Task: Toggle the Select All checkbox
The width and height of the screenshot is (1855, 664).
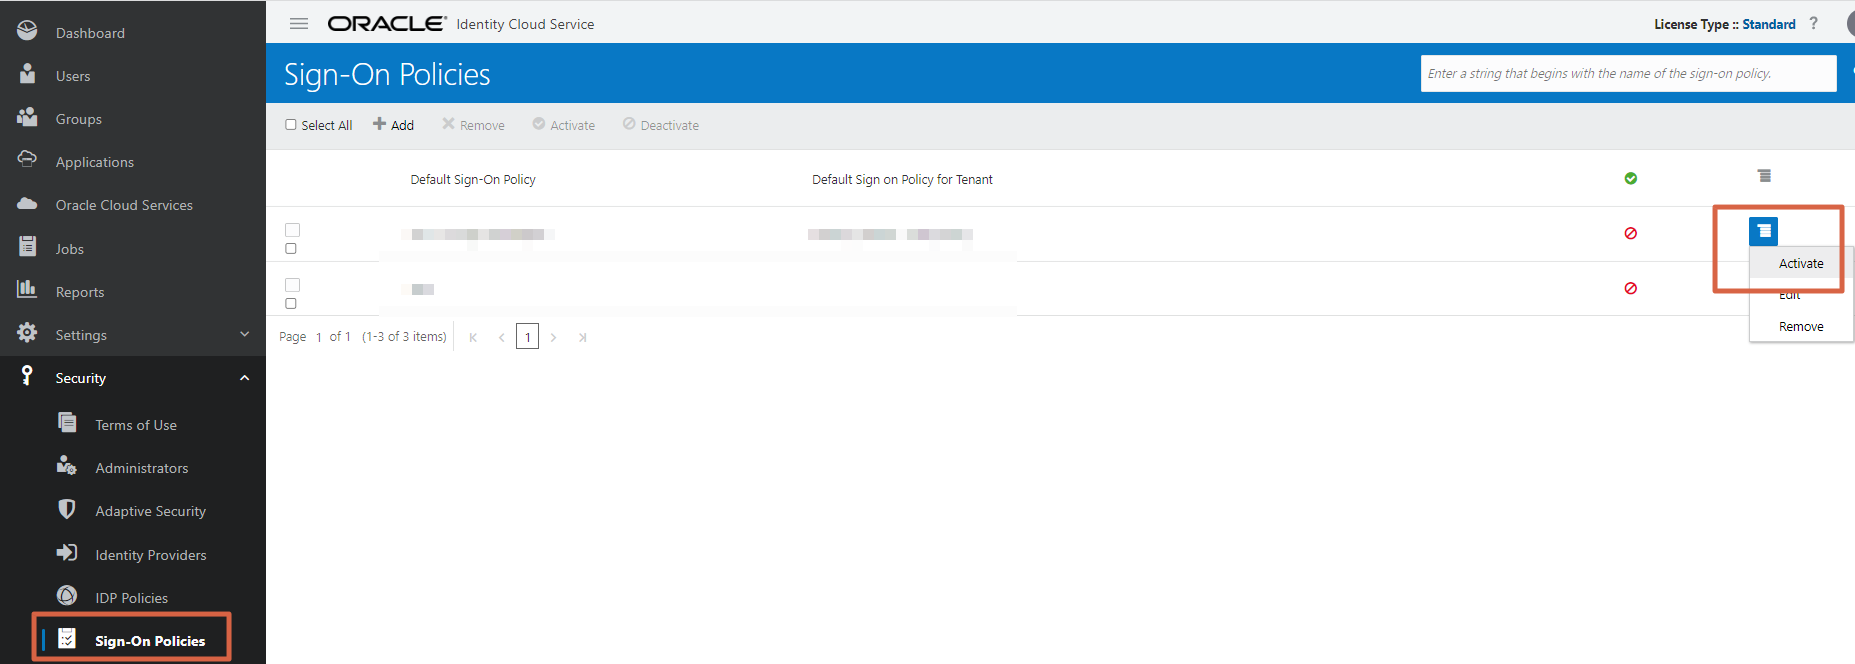Action: (x=291, y=125)
